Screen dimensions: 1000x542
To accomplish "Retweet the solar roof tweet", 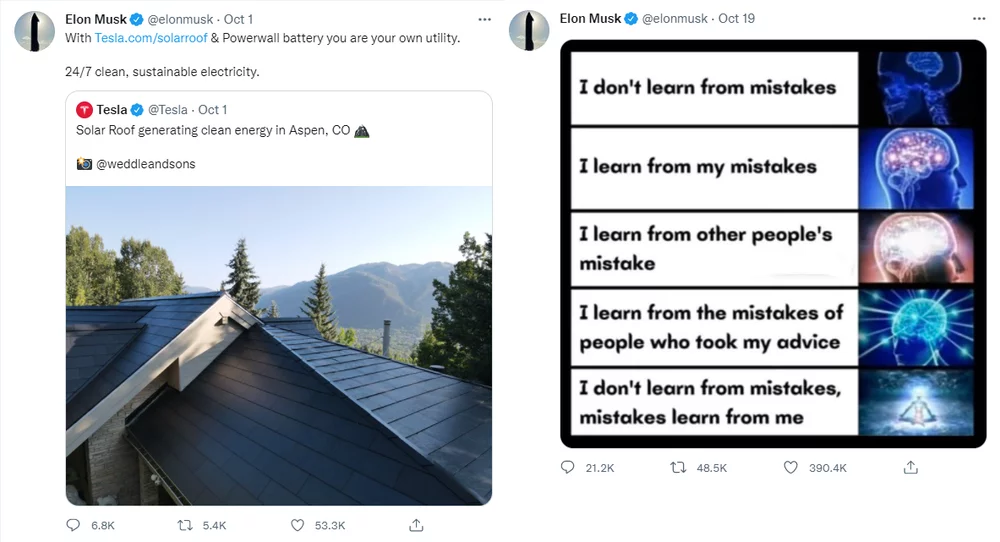I will [184, 525].
